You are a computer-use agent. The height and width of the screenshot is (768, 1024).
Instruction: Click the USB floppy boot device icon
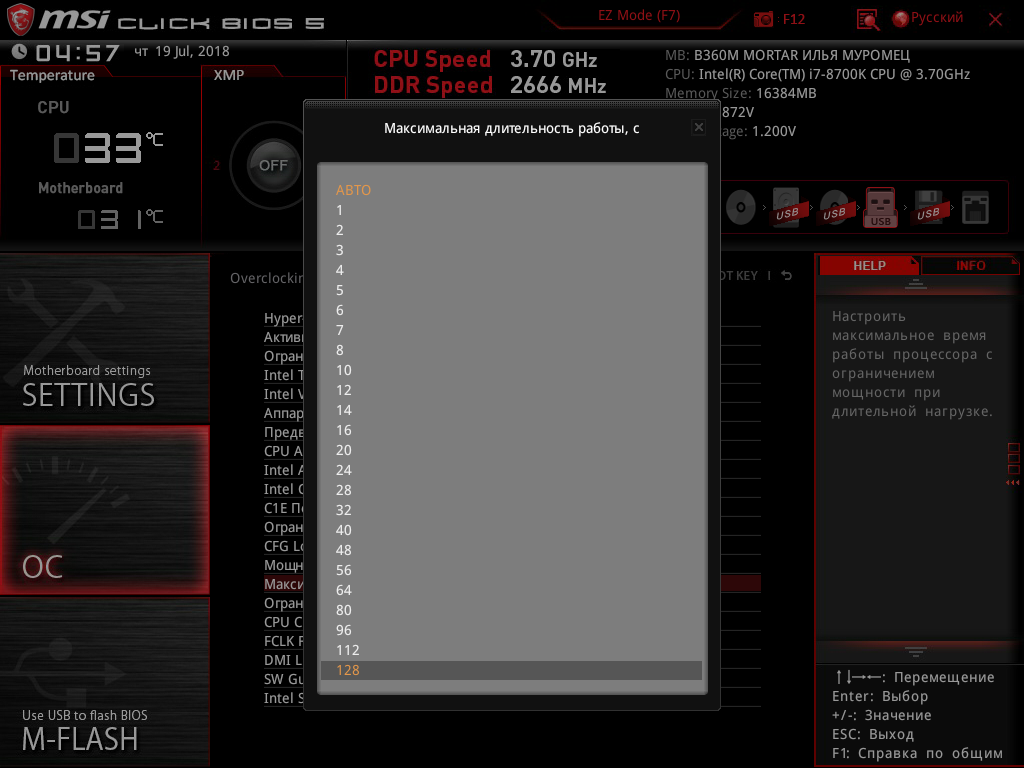pos(928,208)
